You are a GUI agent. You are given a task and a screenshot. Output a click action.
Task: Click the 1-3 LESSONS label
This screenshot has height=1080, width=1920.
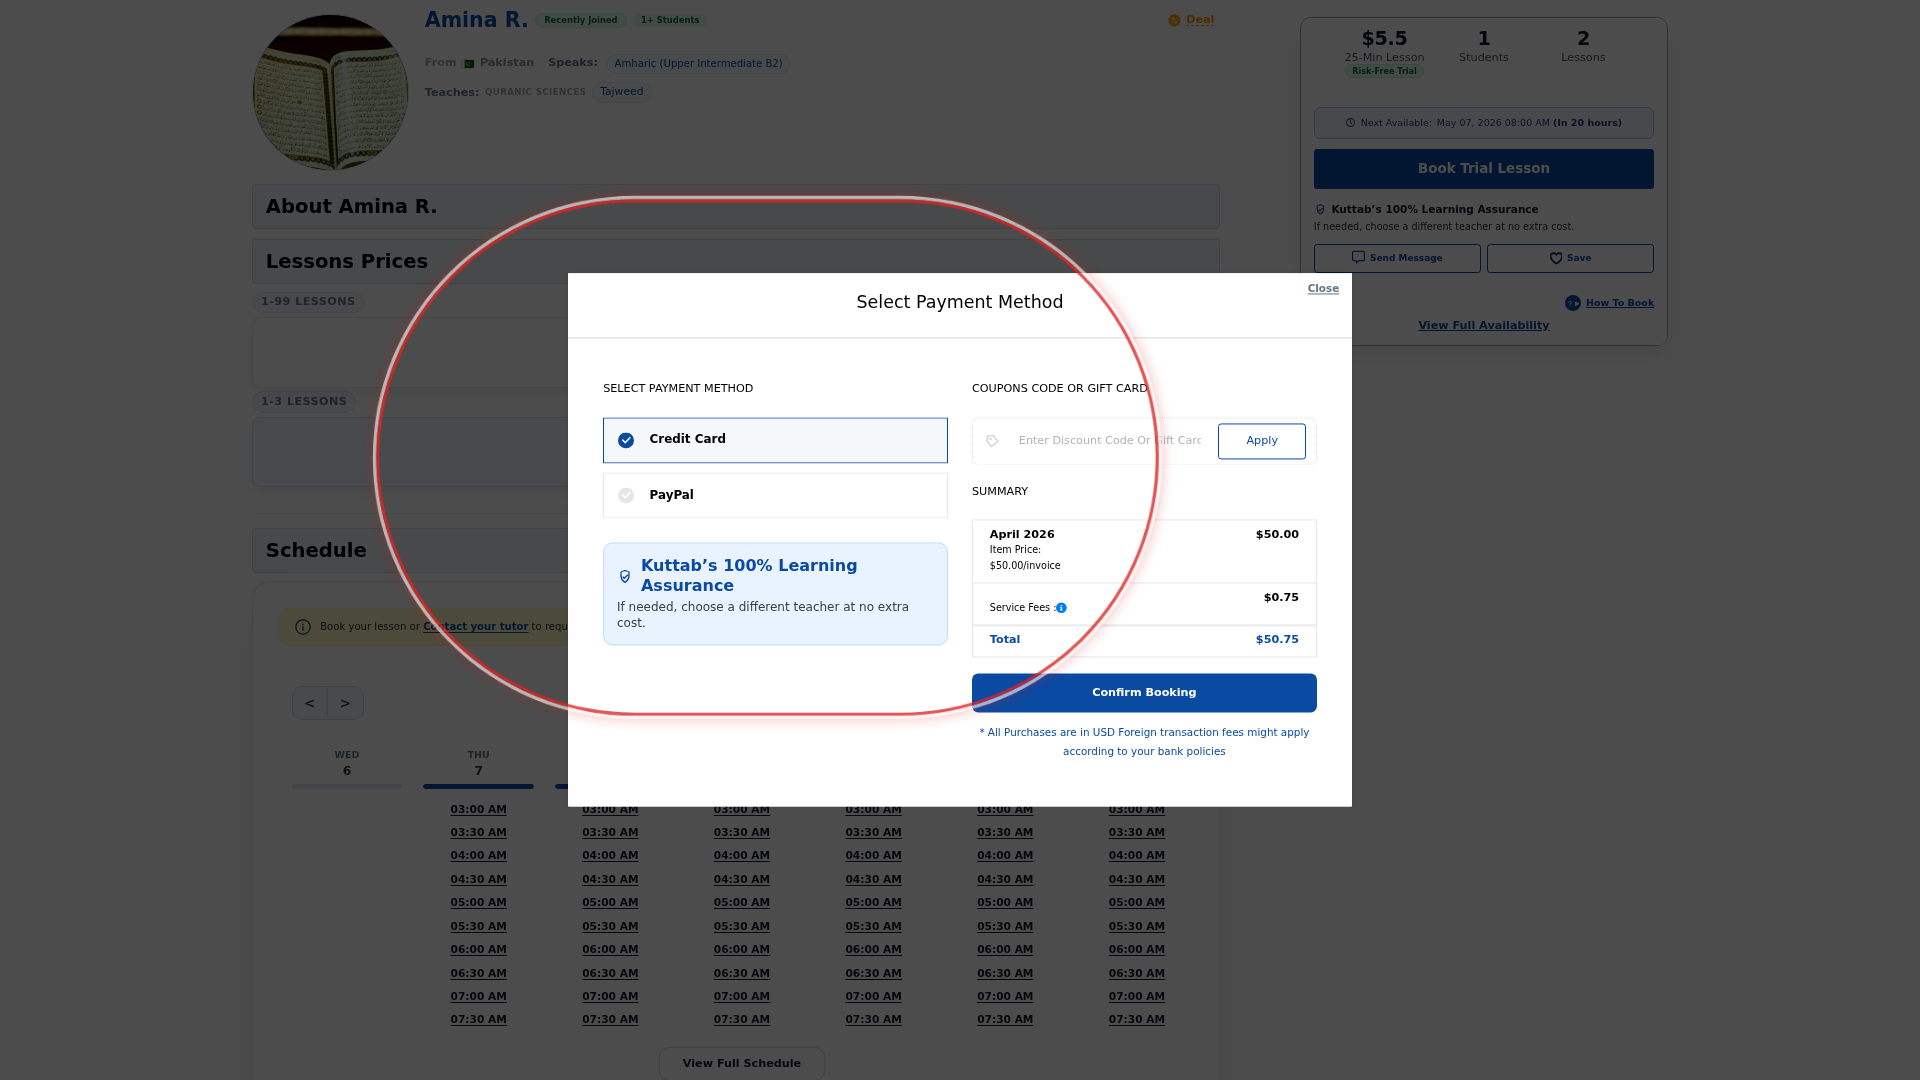coord(304,402)
